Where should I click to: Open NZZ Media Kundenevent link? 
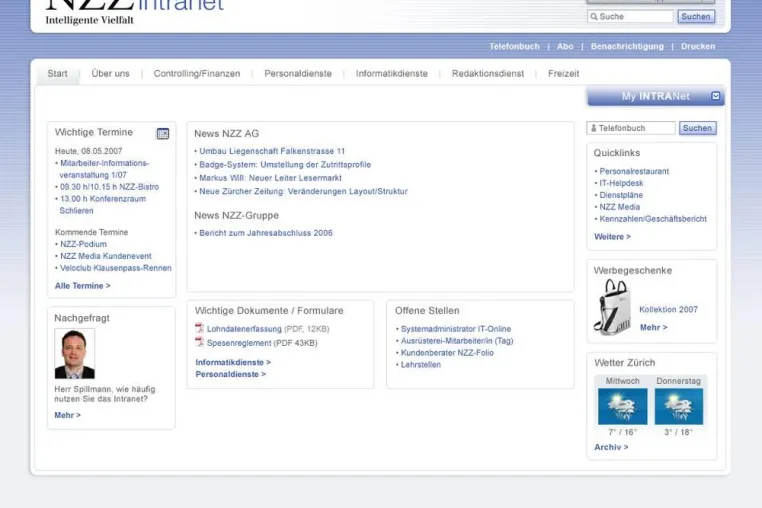105,256
